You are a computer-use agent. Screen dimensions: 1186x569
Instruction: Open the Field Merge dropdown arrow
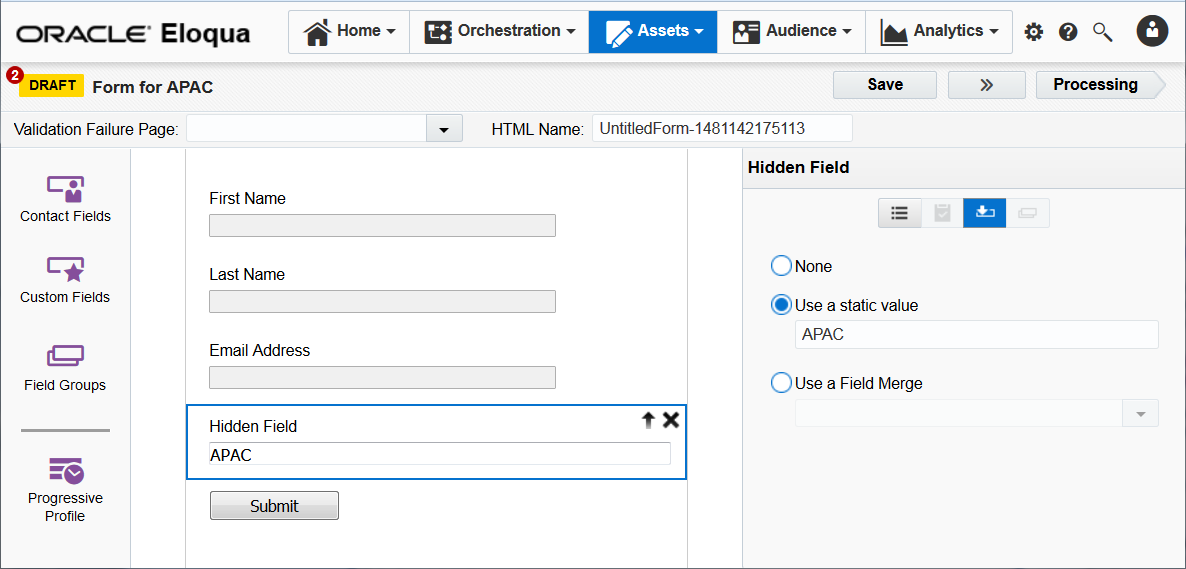(1140, 413)
